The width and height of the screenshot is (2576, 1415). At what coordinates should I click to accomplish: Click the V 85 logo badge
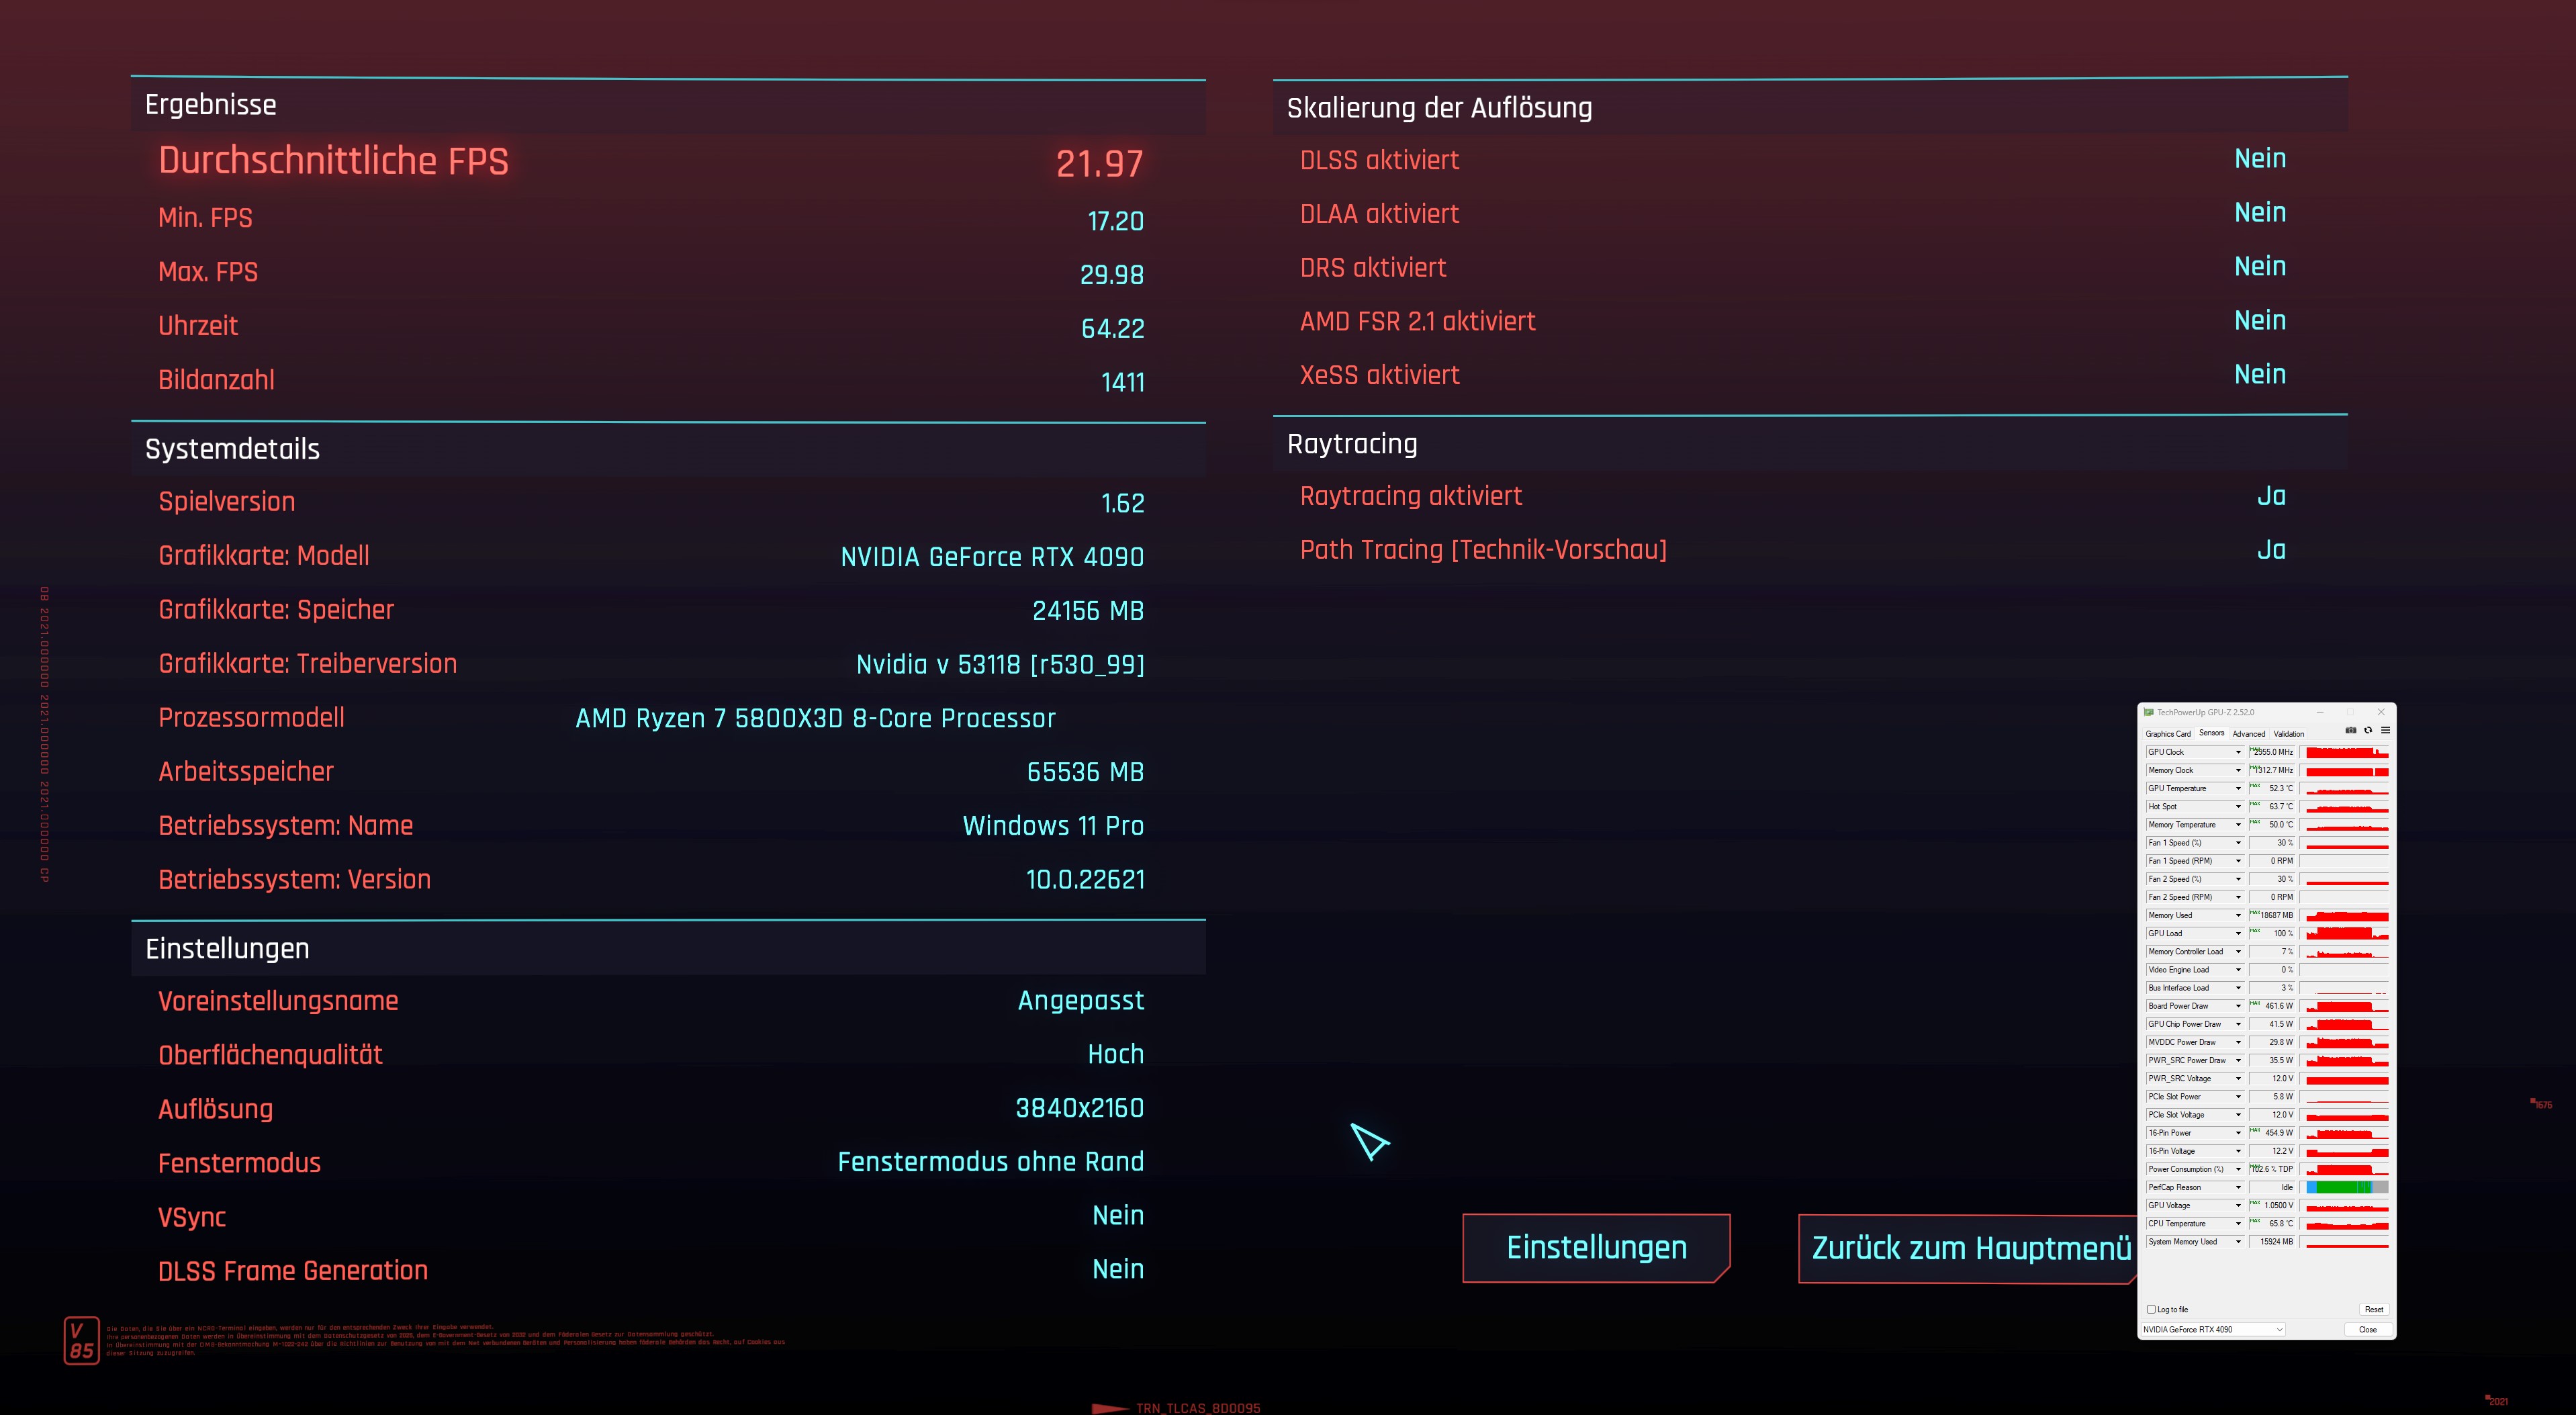pos(81,1340)
